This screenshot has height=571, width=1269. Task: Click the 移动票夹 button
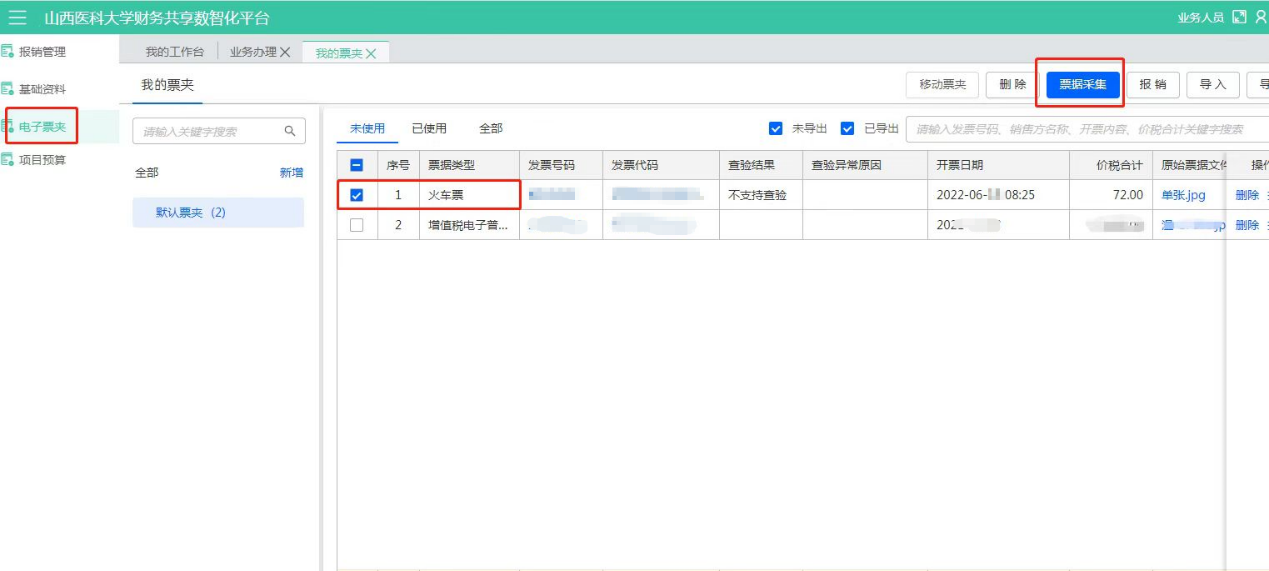tap(942, 85)
